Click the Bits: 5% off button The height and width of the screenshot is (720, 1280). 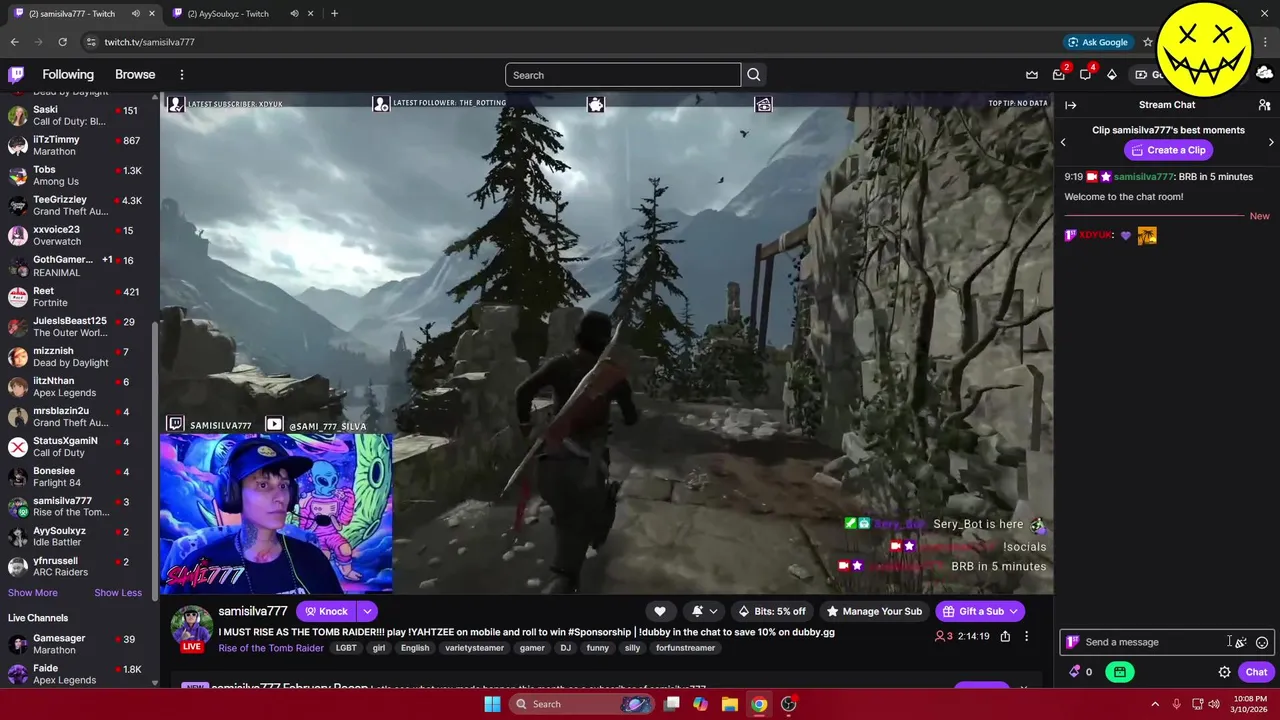click(771, 611)
